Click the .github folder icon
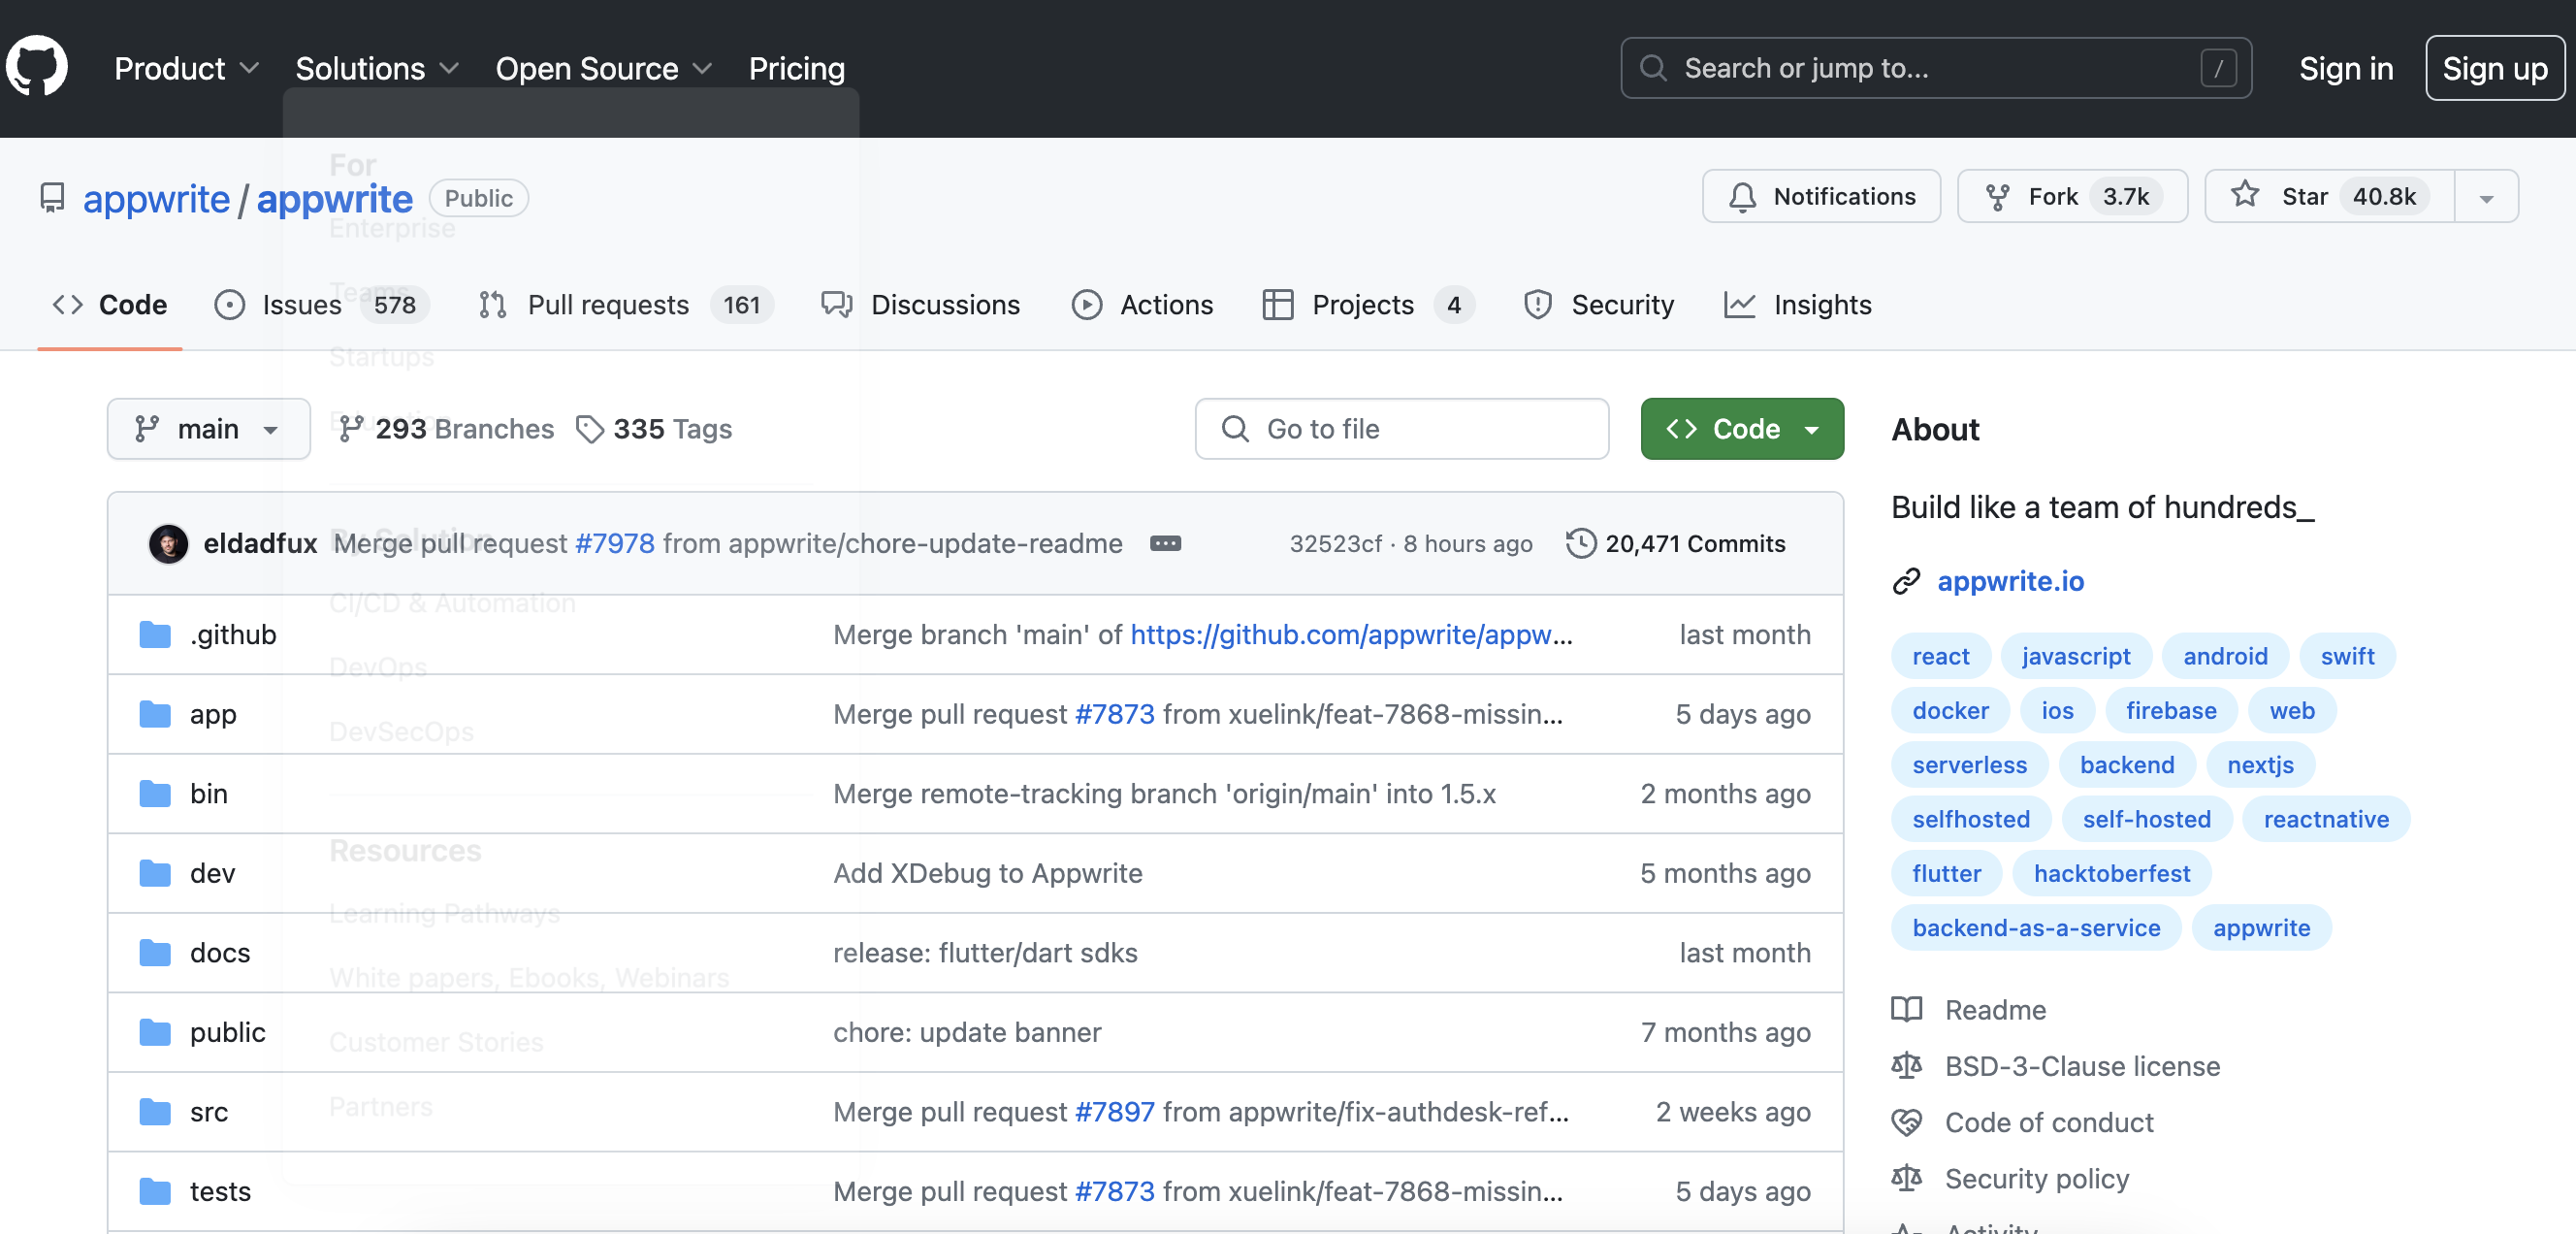Viewport: 2576px width, 1234px height. point(154,634)
